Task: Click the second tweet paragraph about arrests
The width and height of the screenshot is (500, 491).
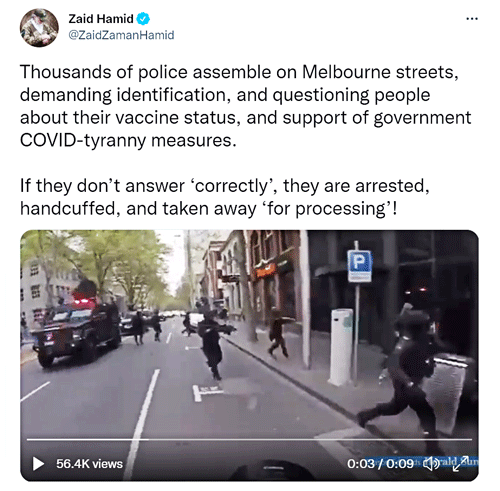Action: (225, 197)
